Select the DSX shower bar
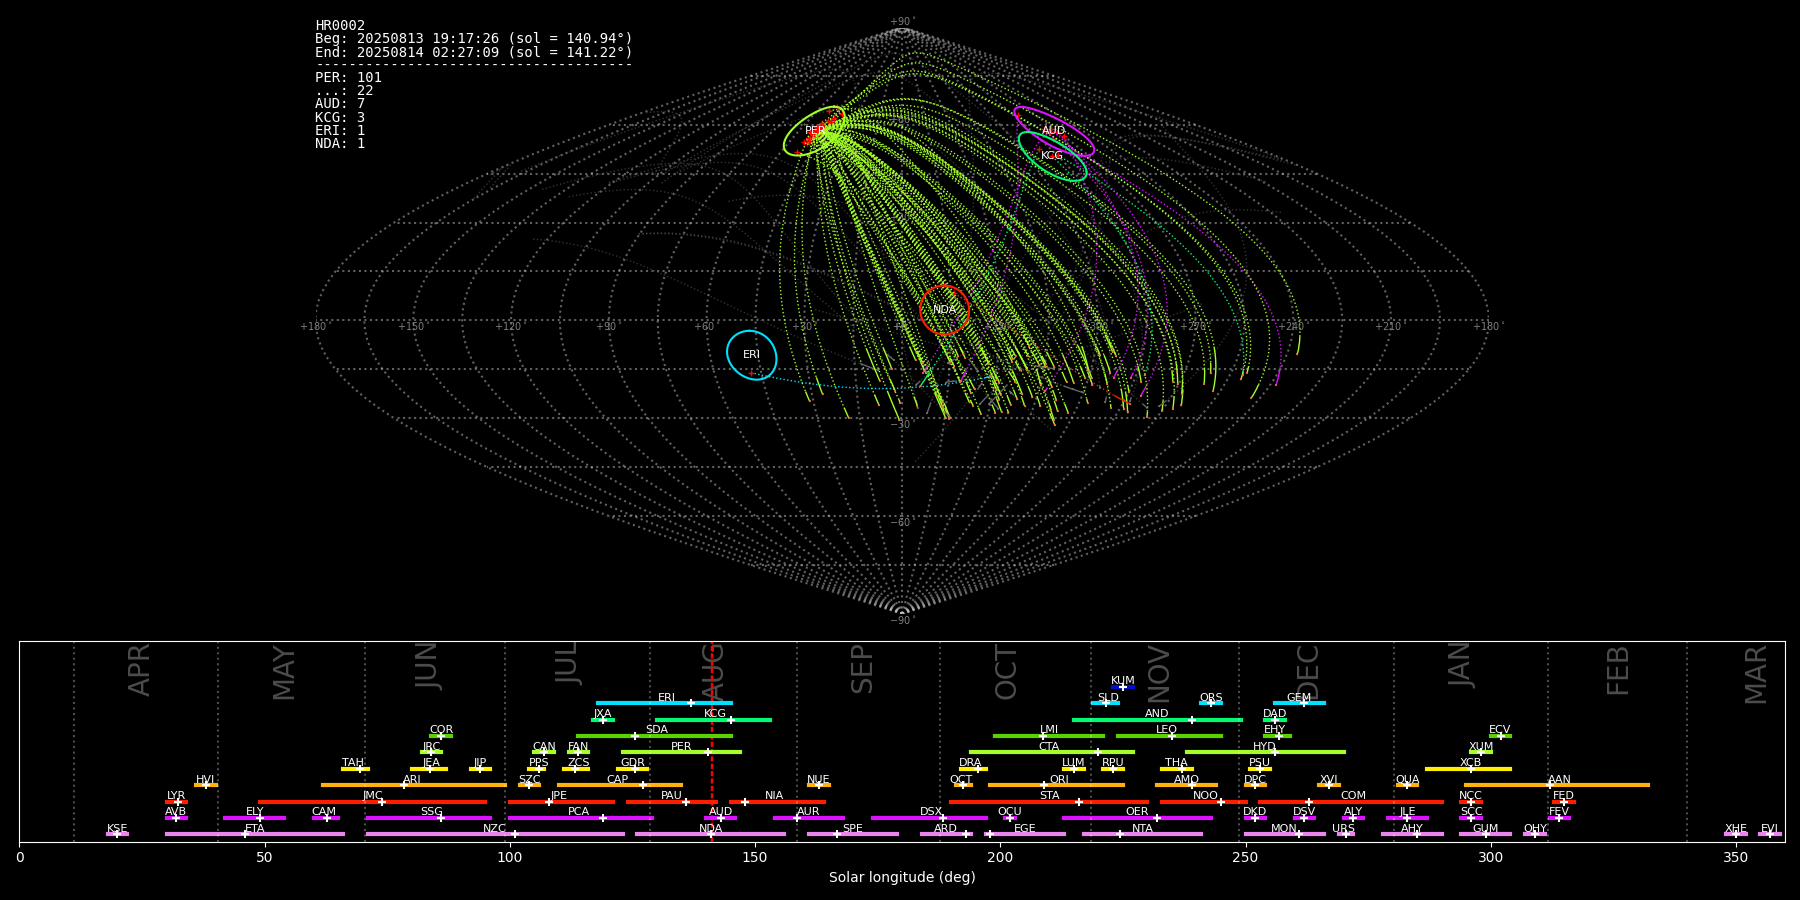1800x900 pixels. pyautogui.click(x=929, y=818)
